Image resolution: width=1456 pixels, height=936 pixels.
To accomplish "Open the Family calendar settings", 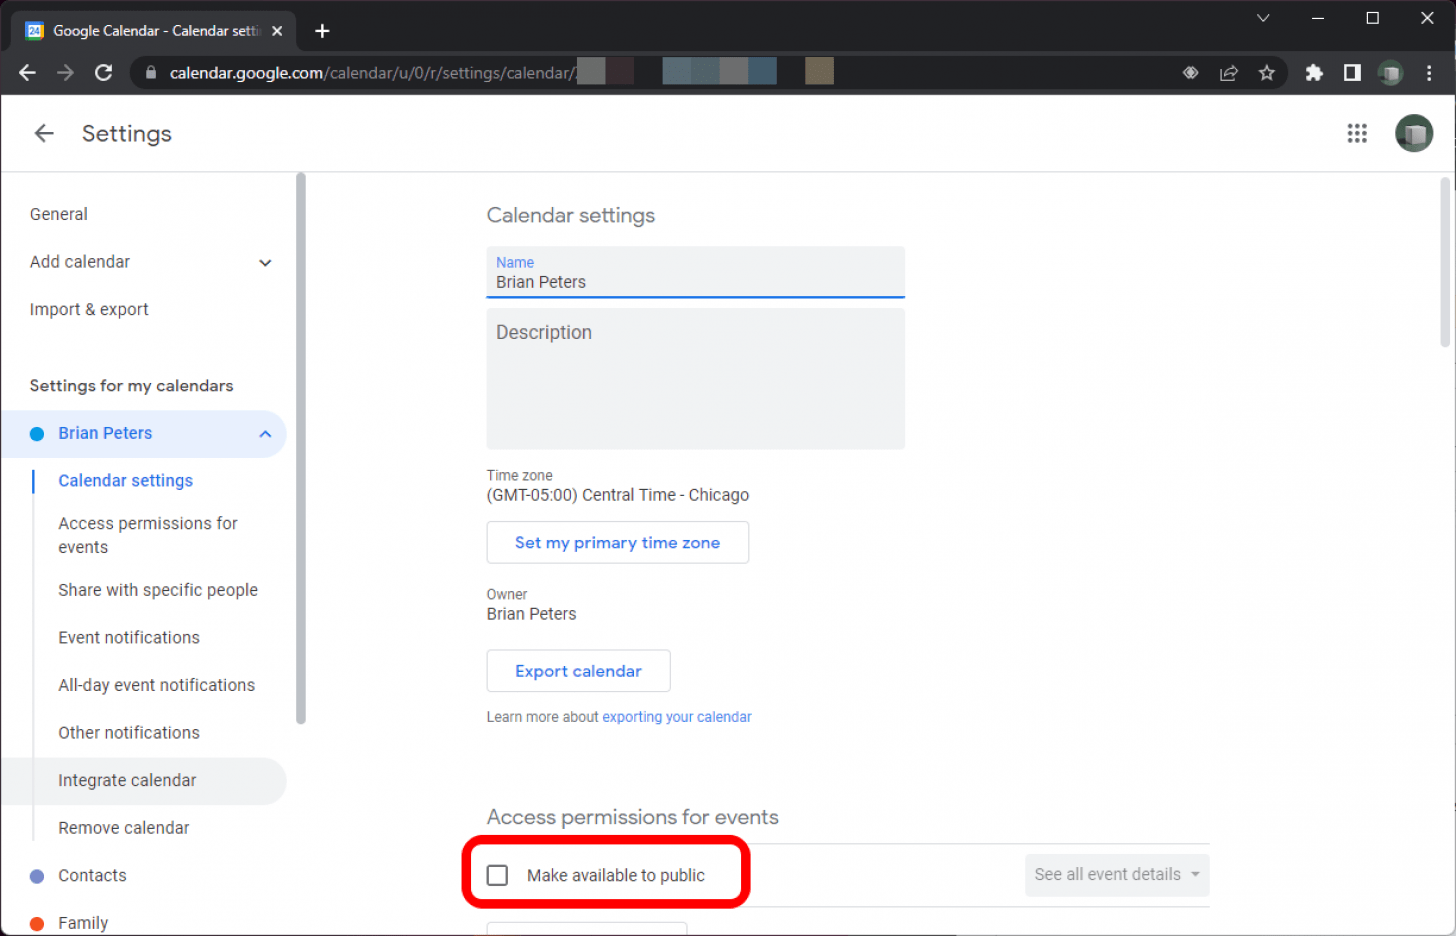I will pyautogui.click(x=83, y=923).
